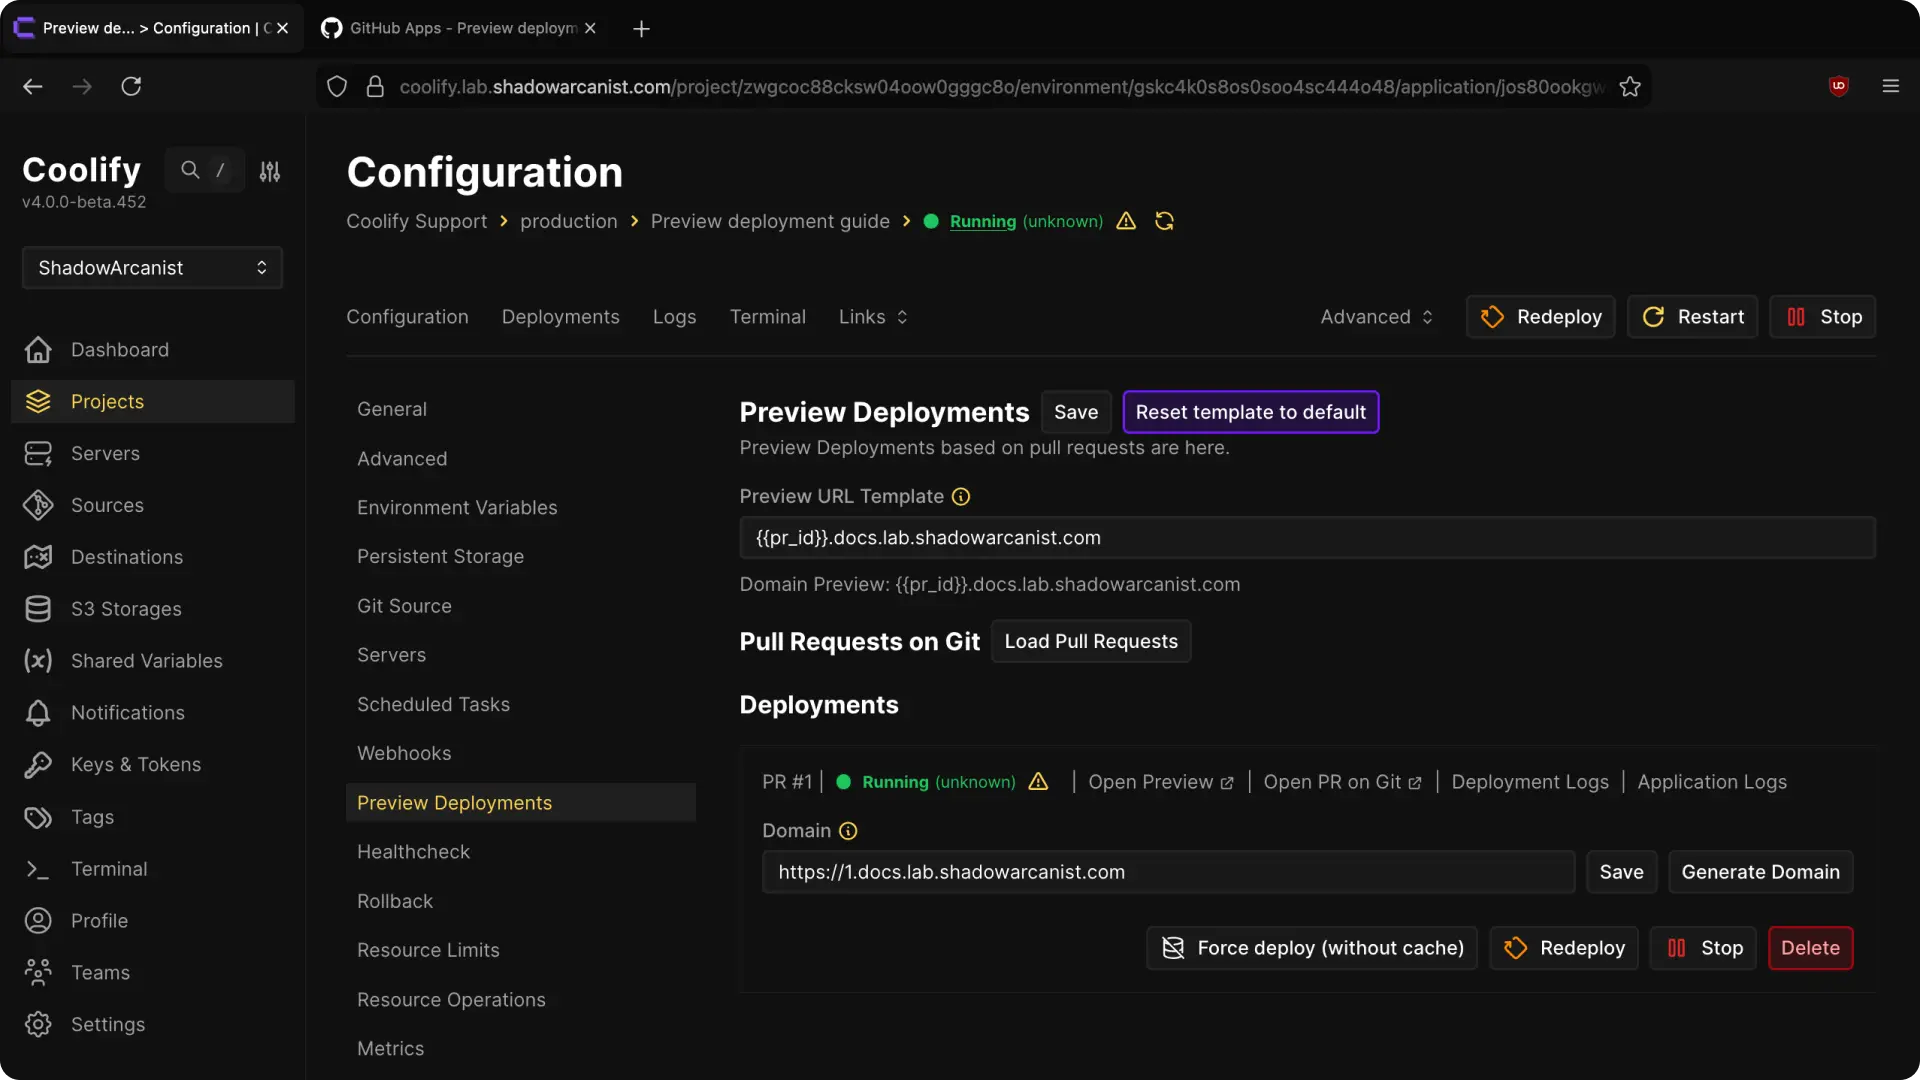The image size is (1920, 1080).
Task: Open Sources from the sidebar
Action: click(x=107, y=505)
